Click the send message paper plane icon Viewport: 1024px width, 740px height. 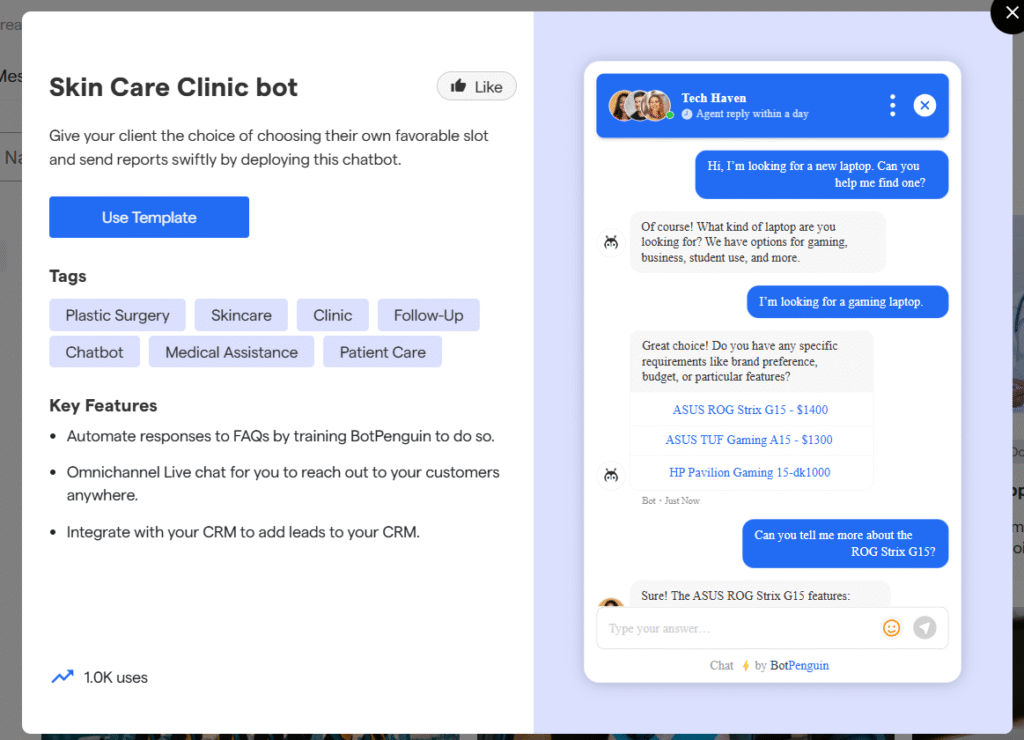click(925, 628)
